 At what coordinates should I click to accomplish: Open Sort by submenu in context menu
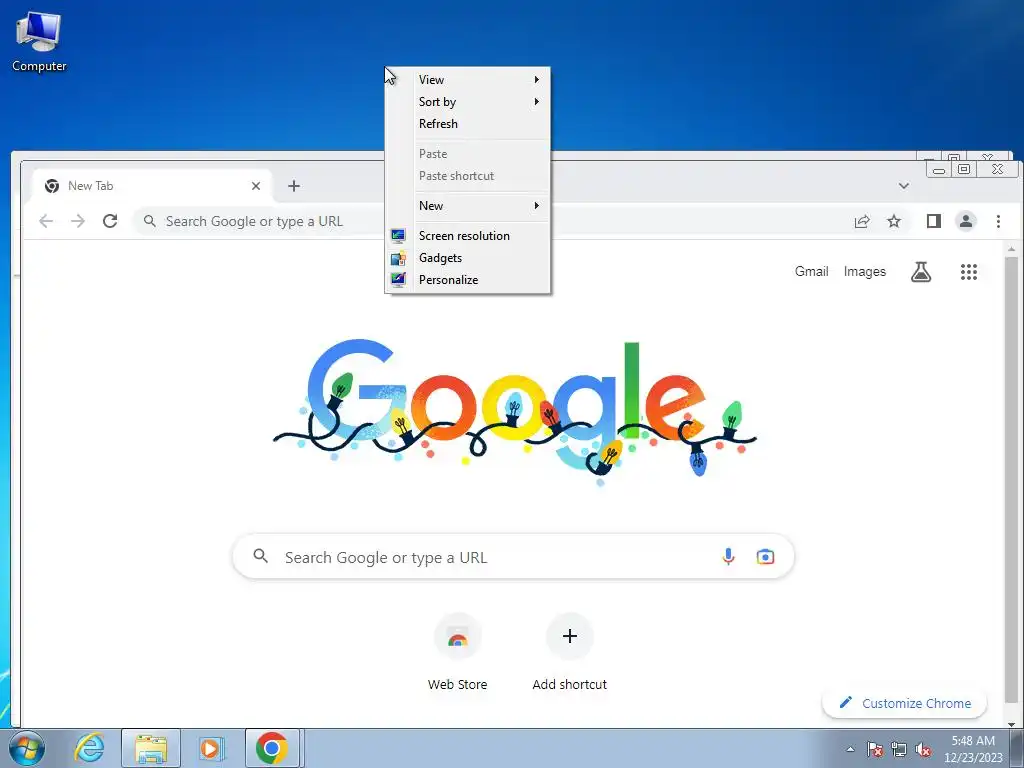[x=468, y=102]
